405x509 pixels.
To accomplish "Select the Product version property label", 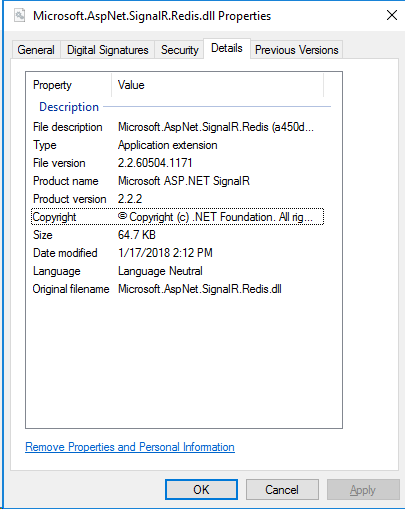I will (x=69, y=199).
